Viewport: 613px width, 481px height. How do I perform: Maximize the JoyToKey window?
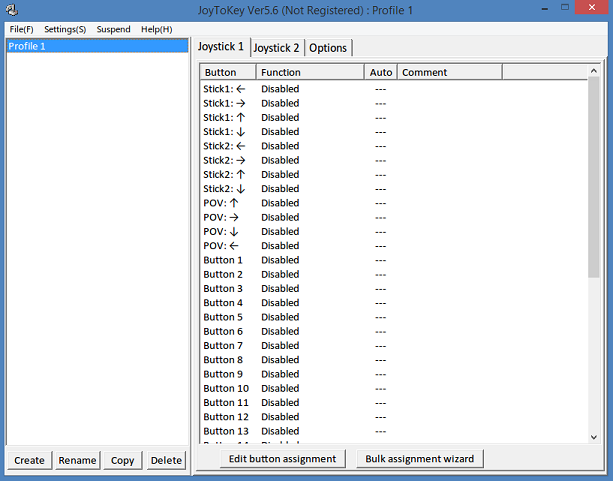tap(565, 7)
